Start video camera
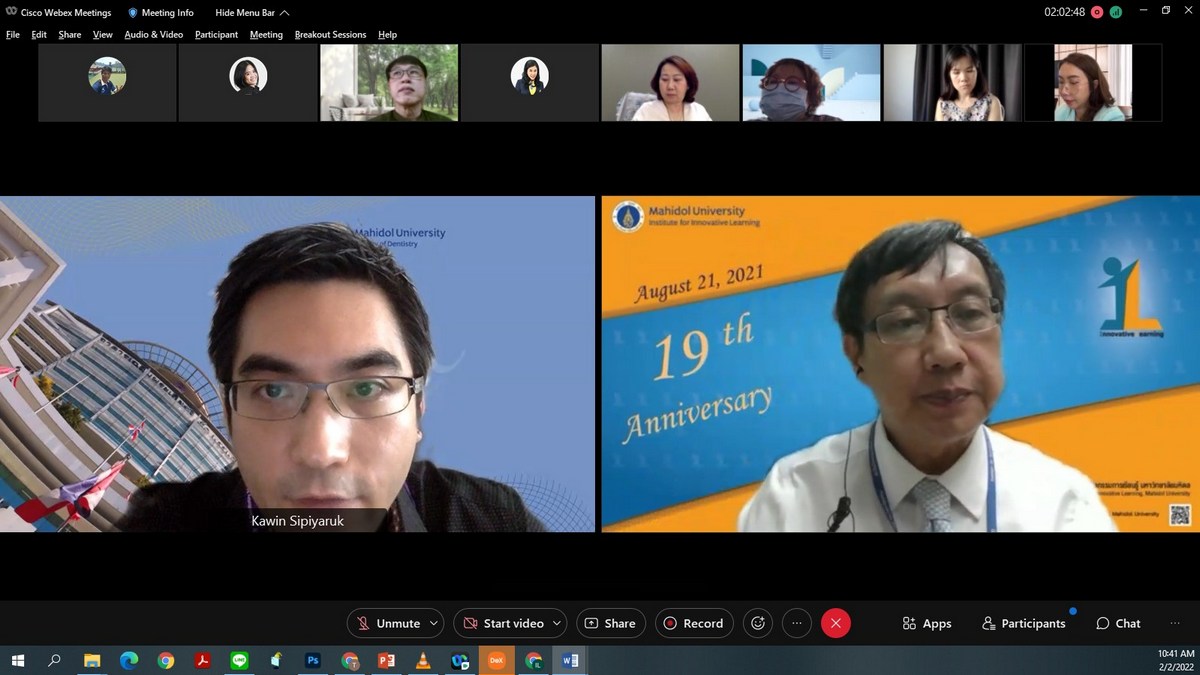The width and height of the screenshot is (1200, 675). (x=502, y=623)
